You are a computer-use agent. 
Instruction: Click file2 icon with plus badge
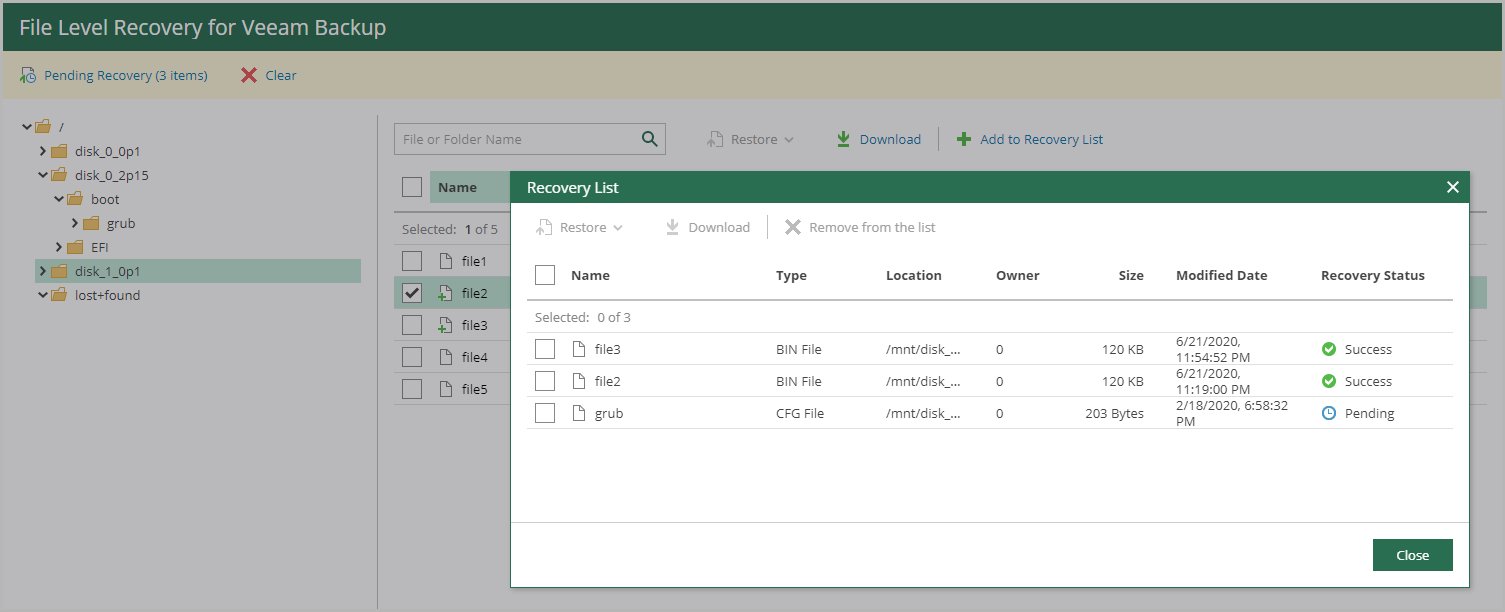coord(445,294)
